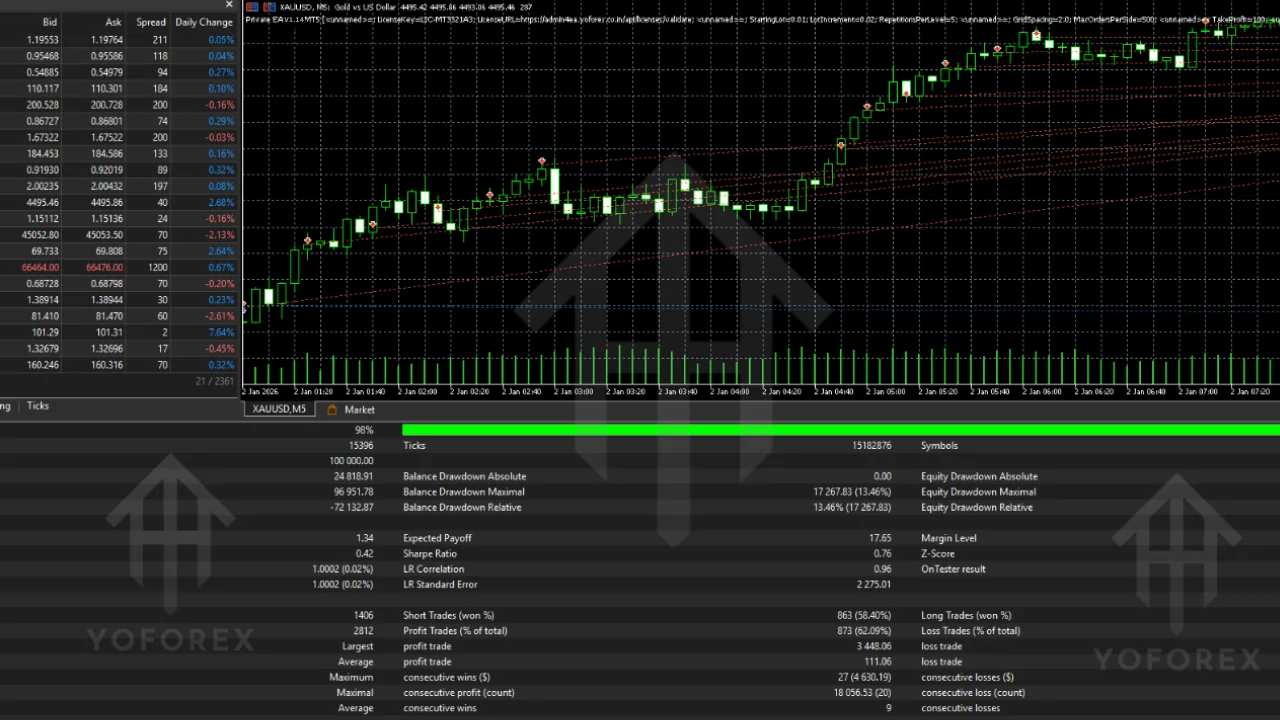Viewport: 1280px width, 720px height.
Task: Open the Market tab
Action: [359, 410]
